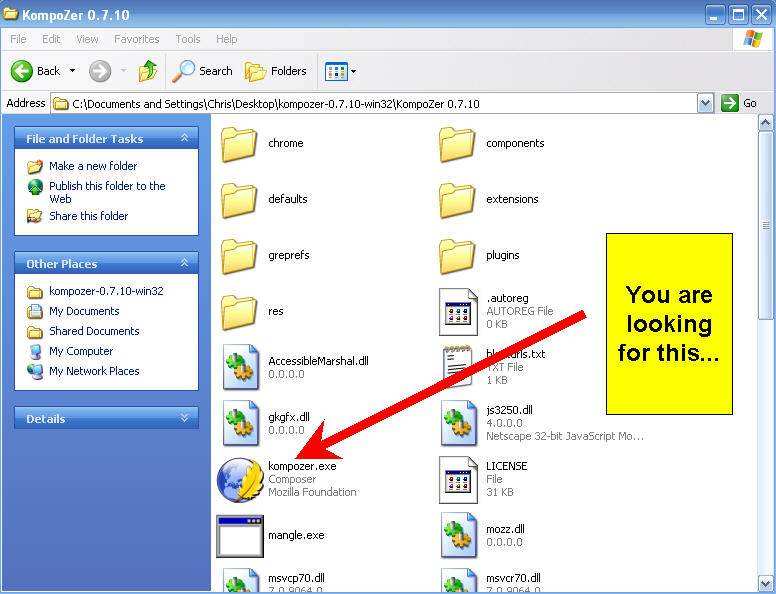Select the kompozer.exe globe icon
This screenshot has width=776, height=594.
point(240,479)
